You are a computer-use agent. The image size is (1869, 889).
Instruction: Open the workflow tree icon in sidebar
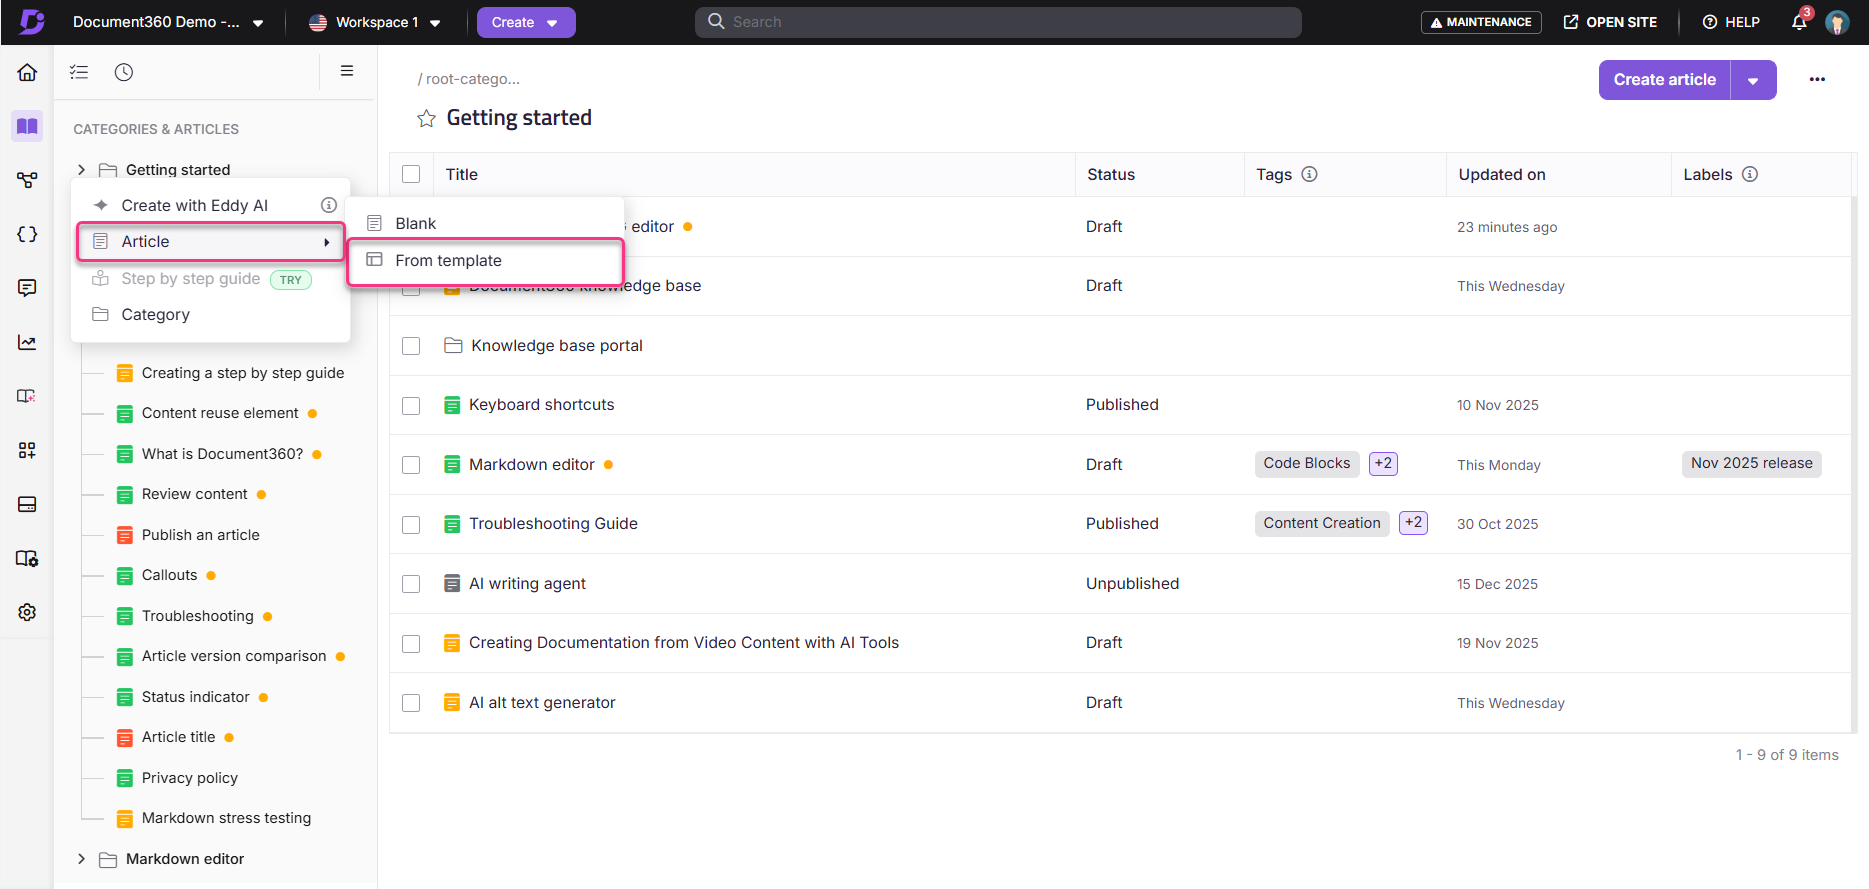[x=27, y=180]
